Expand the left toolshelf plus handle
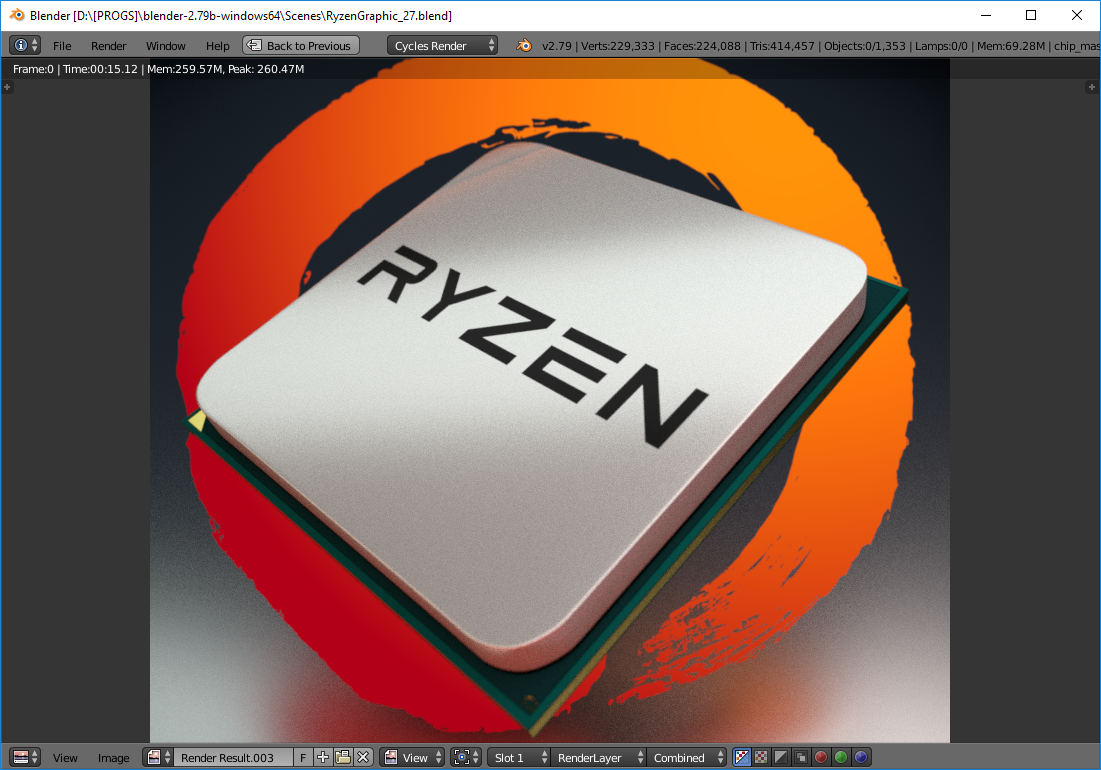 pyautogui.click(x=7, y=87)
